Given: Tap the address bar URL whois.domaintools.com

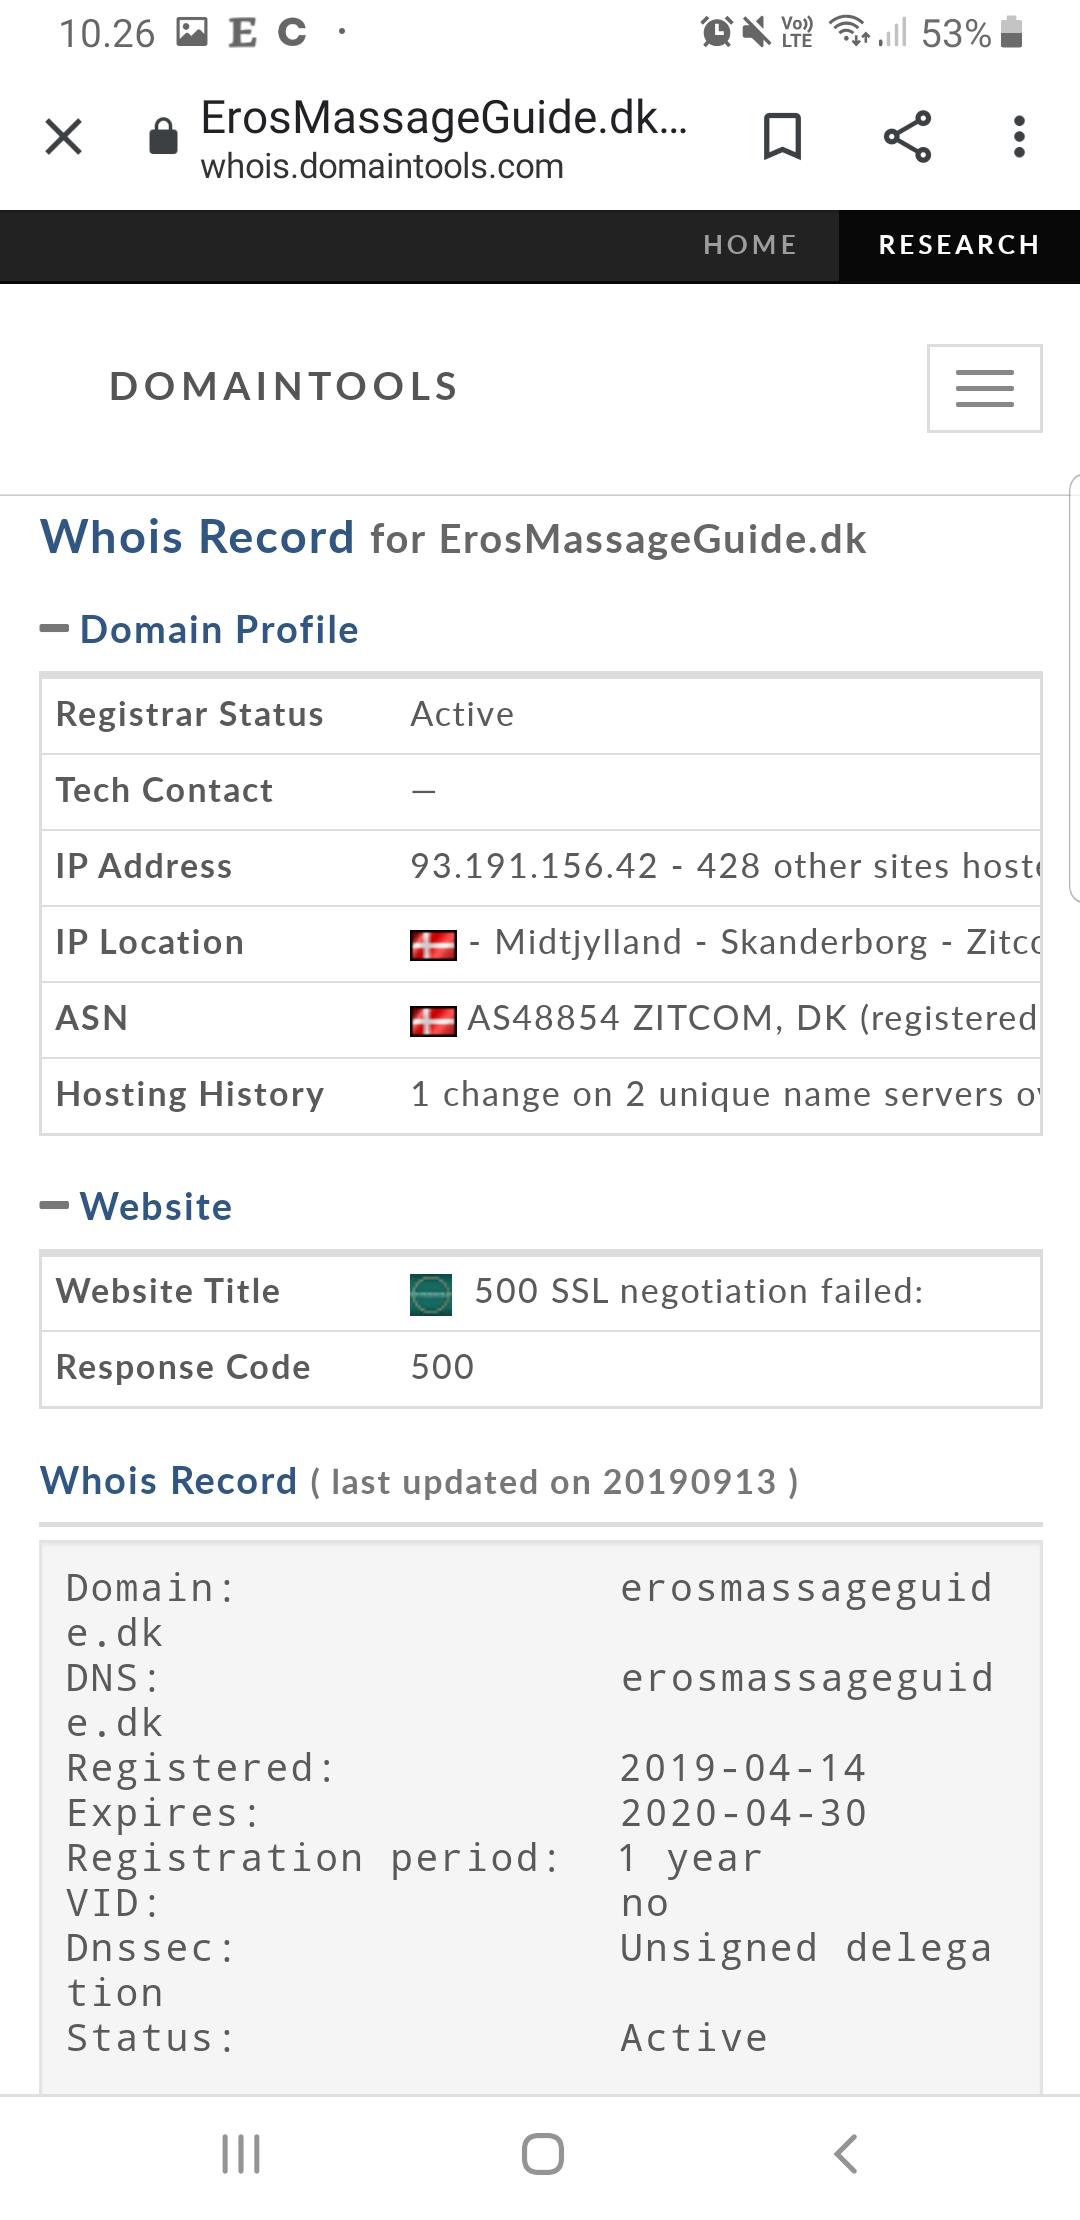Looking at the screenshot, I should tap(382, 166).
